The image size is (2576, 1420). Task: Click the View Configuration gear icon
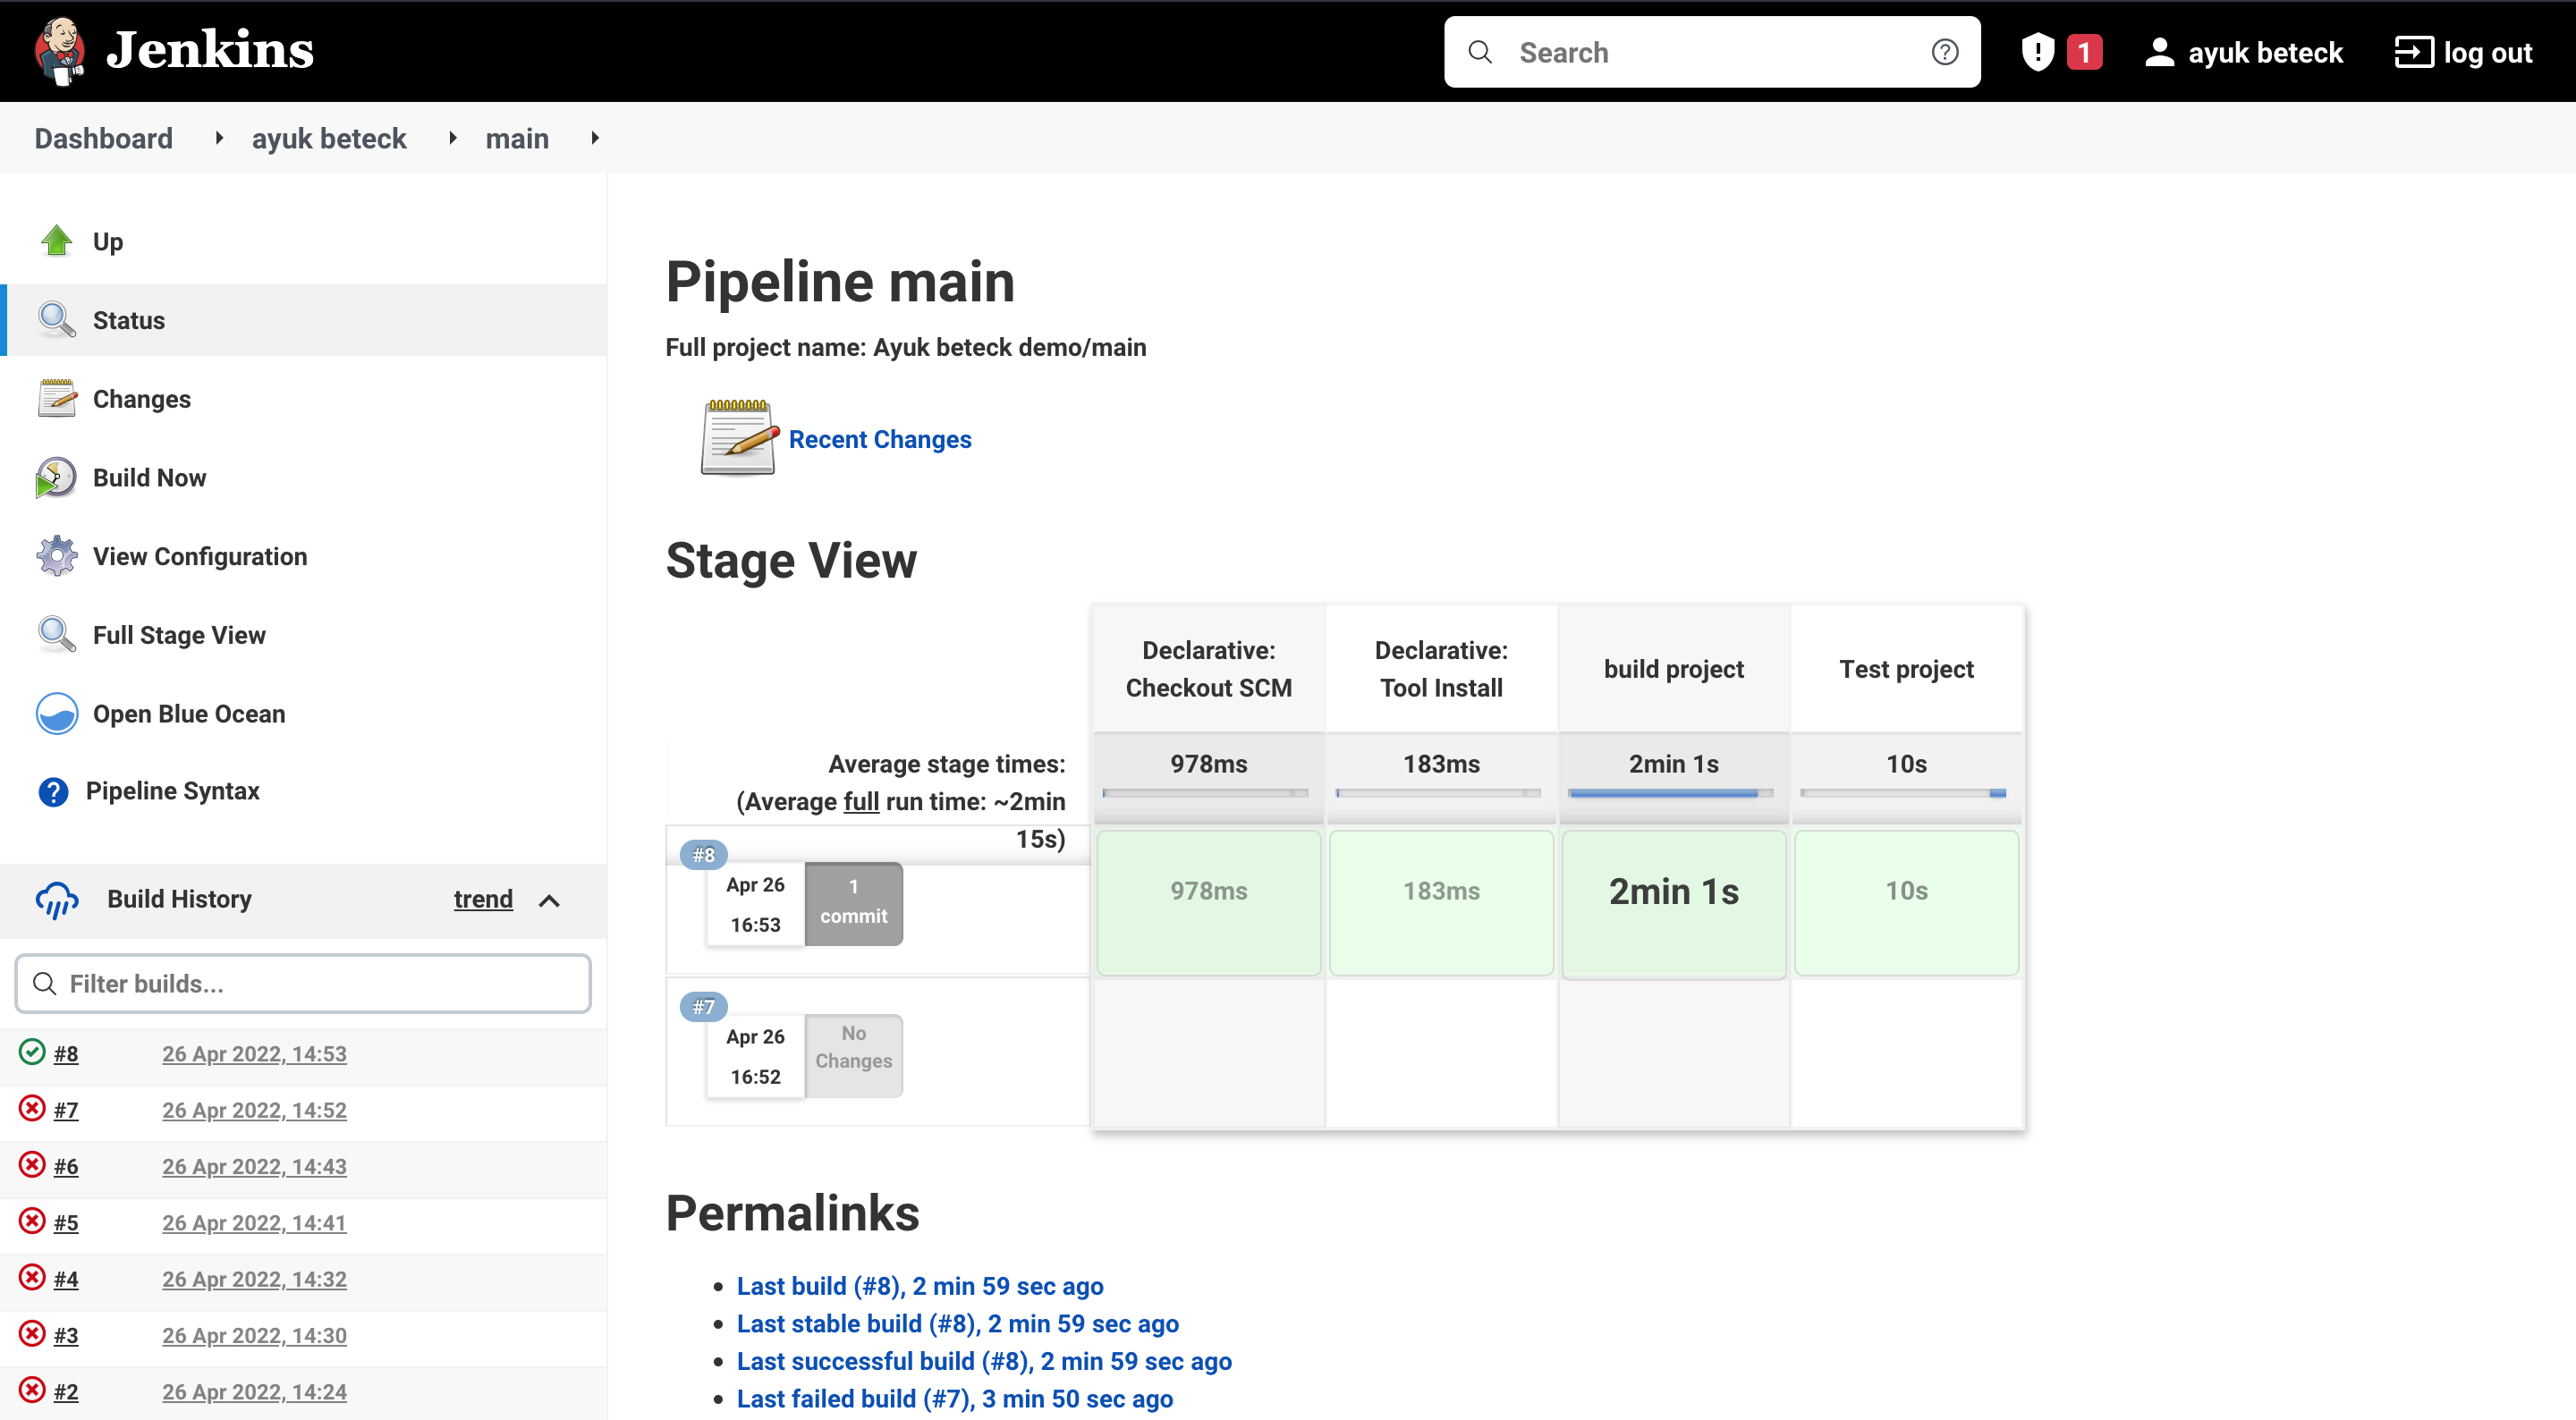coord(56,556)
